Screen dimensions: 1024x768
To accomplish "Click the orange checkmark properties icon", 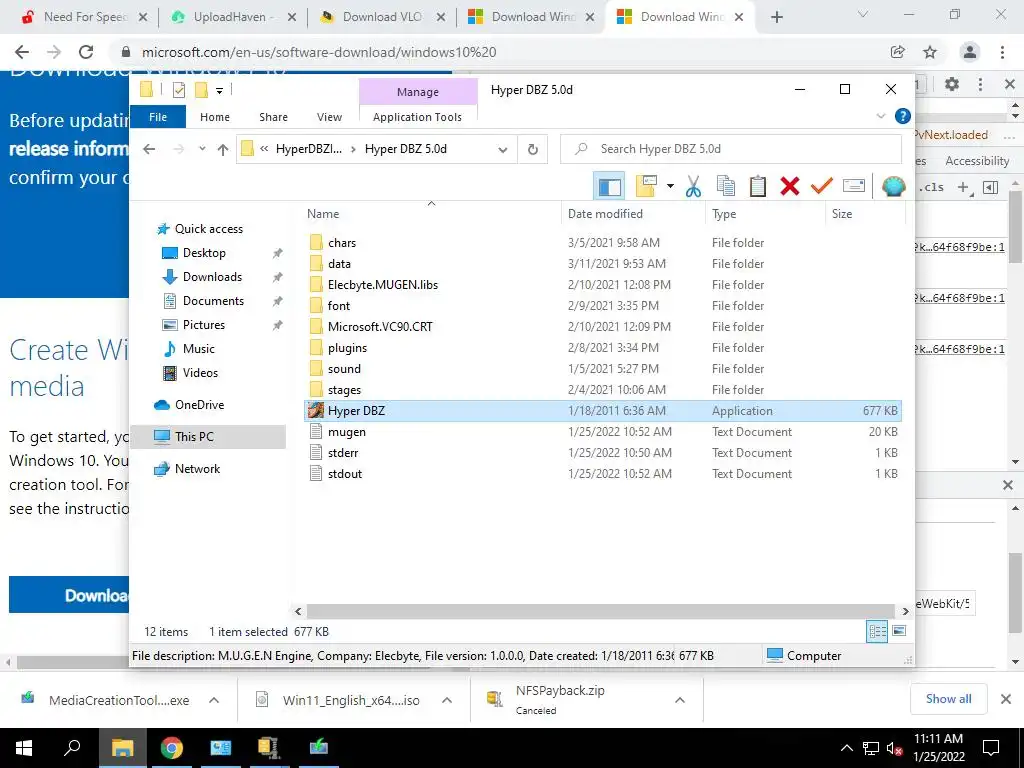I will pos(822,187).
